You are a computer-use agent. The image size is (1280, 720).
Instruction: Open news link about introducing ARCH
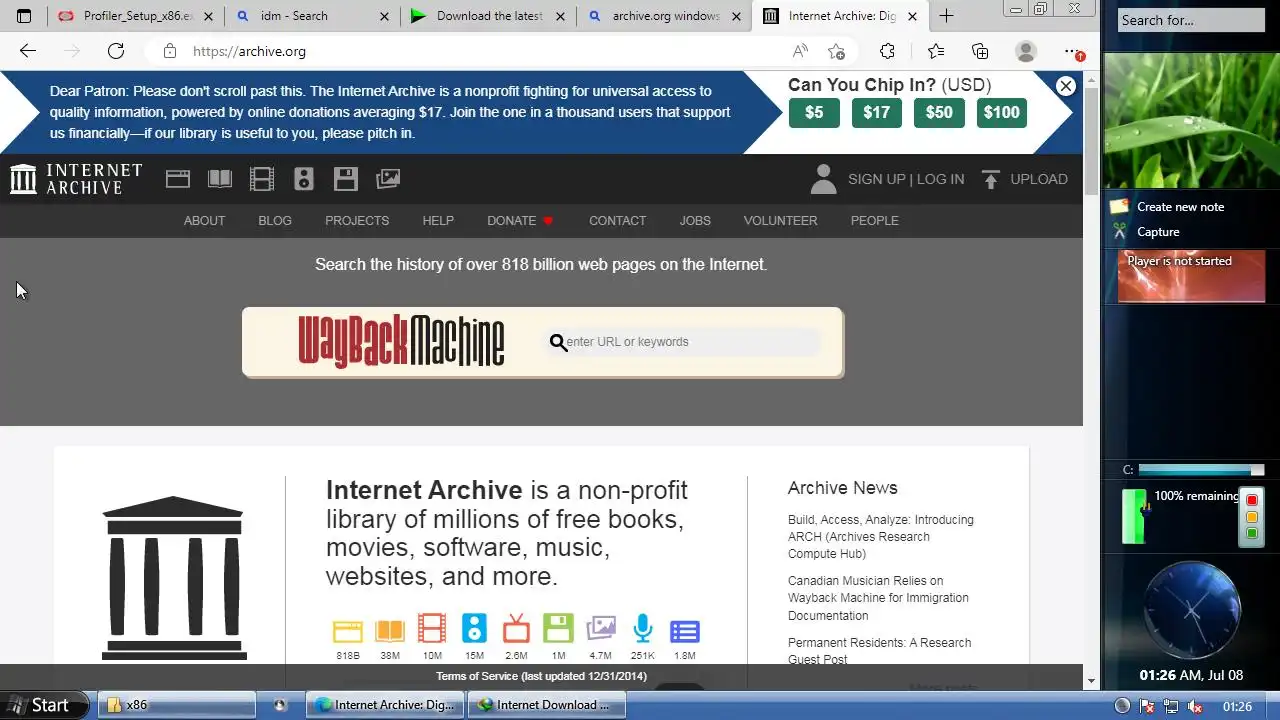880,536
